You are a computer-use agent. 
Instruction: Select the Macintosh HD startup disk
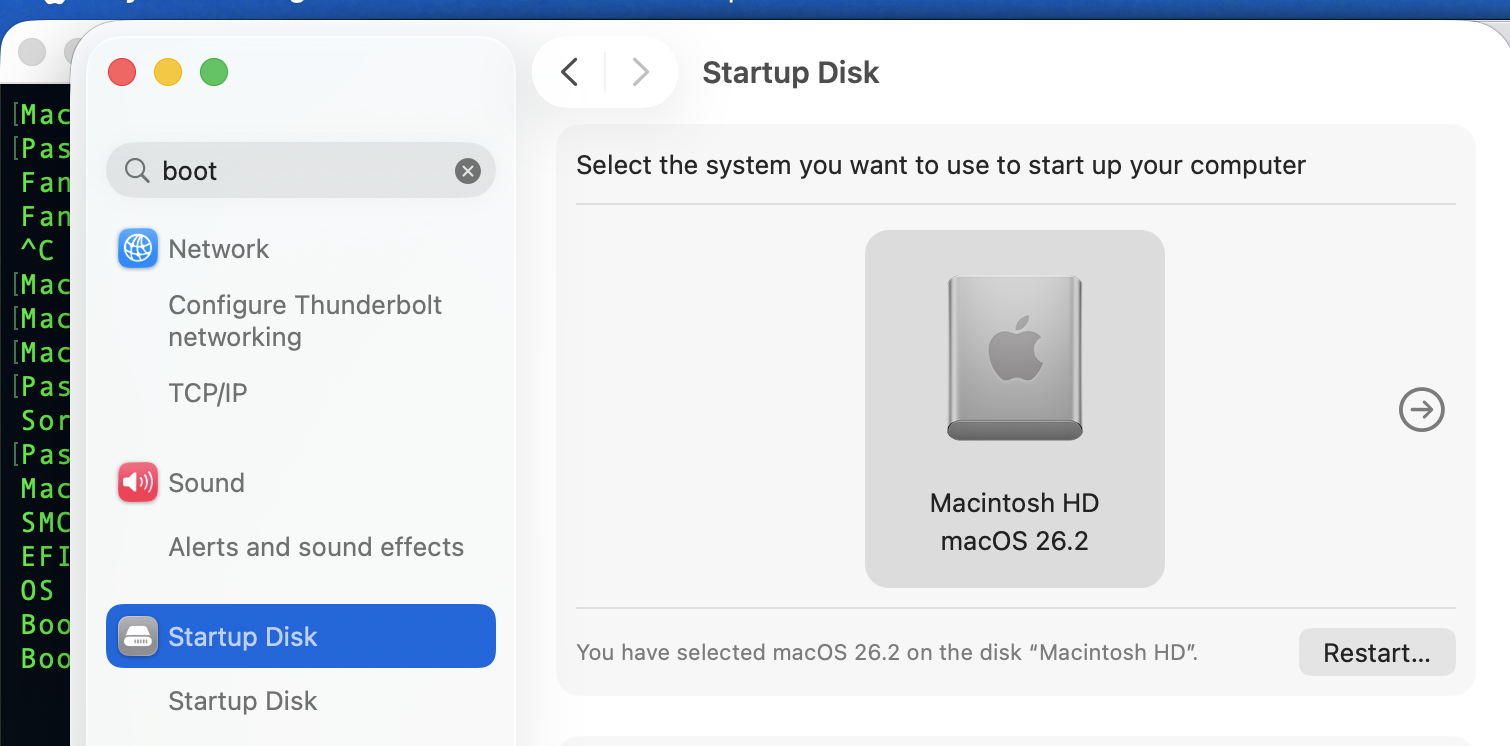pos(1014,408)
